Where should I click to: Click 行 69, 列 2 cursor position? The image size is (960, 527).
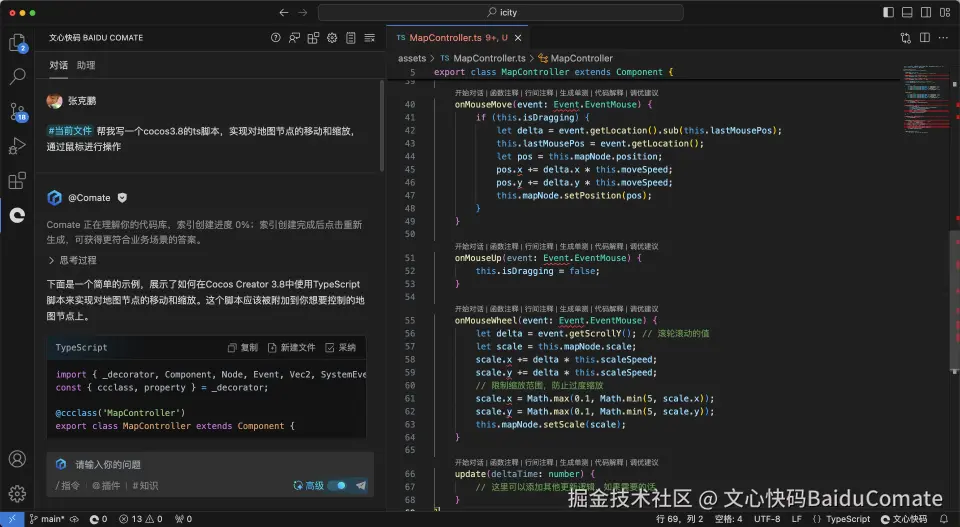[x=680, y=519]
